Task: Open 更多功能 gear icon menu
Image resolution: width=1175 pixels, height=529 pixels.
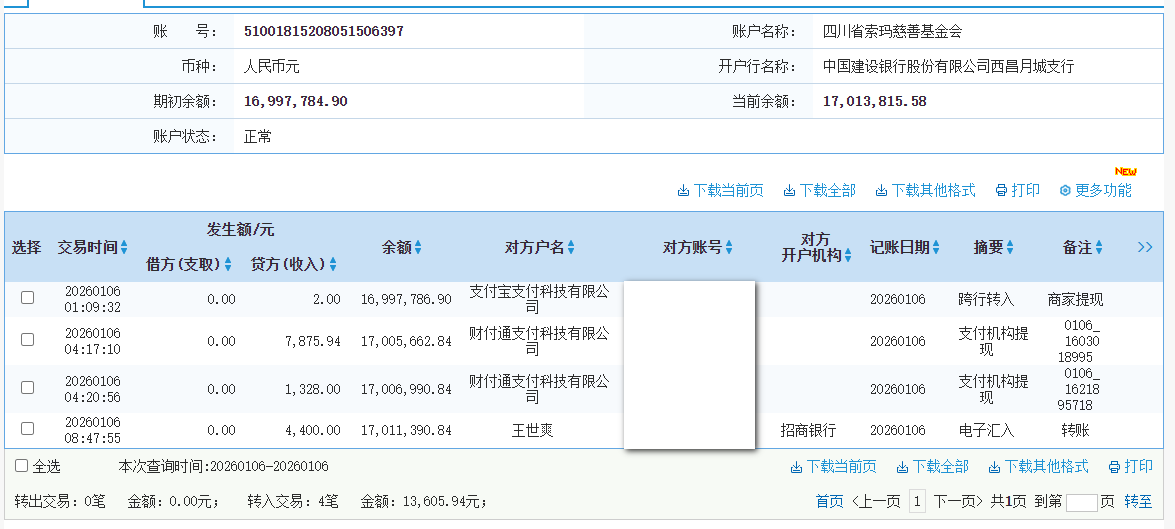Action: point(1065,191)
